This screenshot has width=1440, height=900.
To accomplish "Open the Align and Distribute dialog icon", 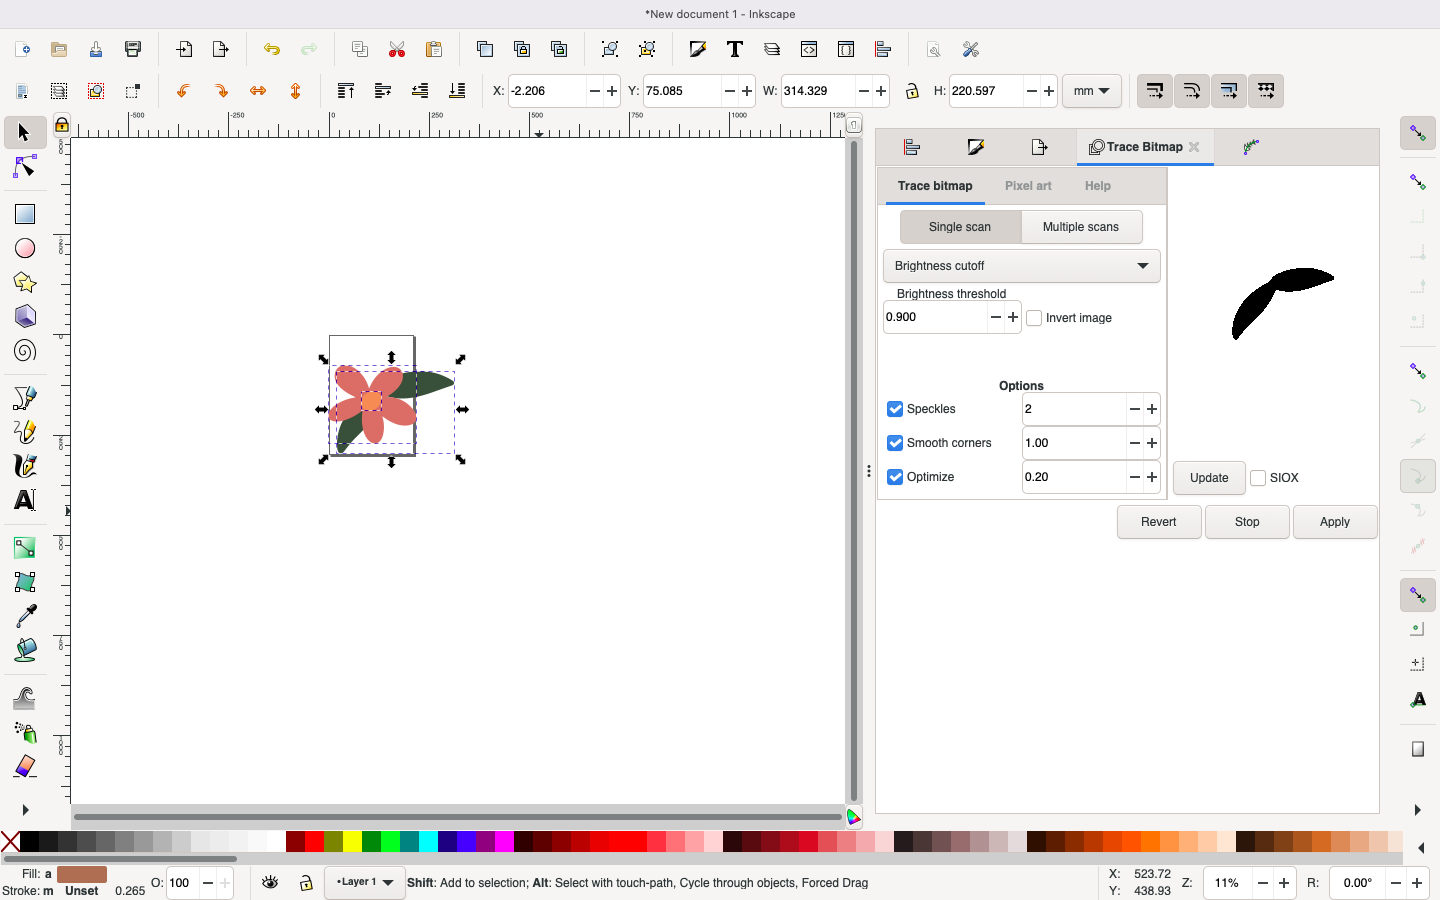I will tap(884, 49).
